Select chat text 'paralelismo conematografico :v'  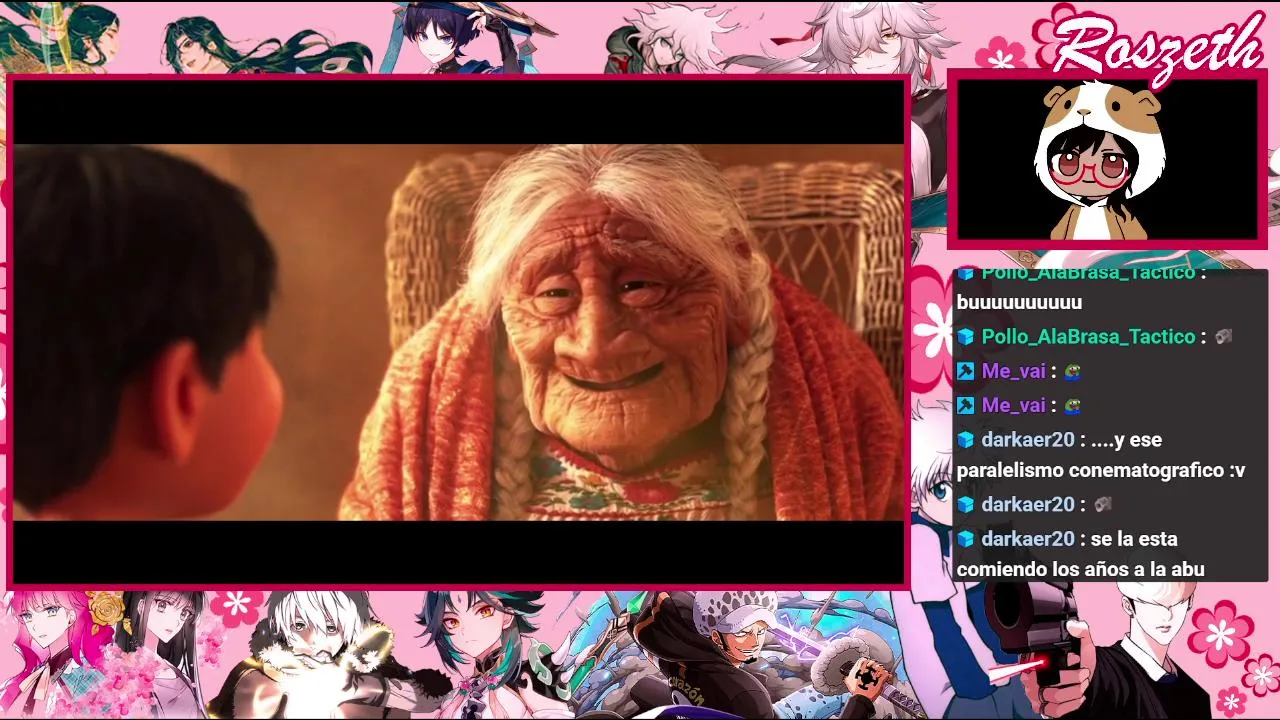pos(1101,470)
